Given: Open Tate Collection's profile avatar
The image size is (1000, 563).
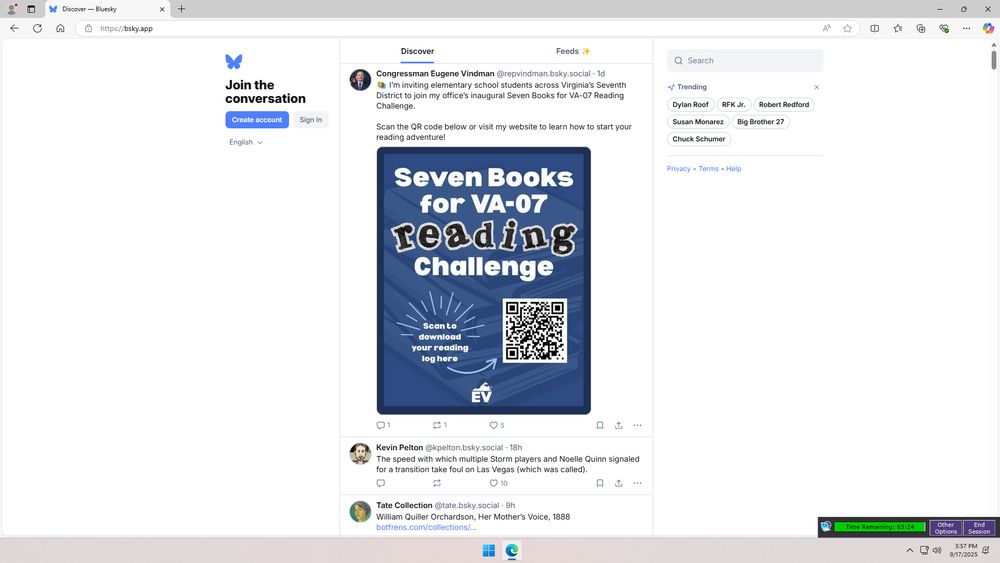Looking at the screenshot, I should point(360,511).
